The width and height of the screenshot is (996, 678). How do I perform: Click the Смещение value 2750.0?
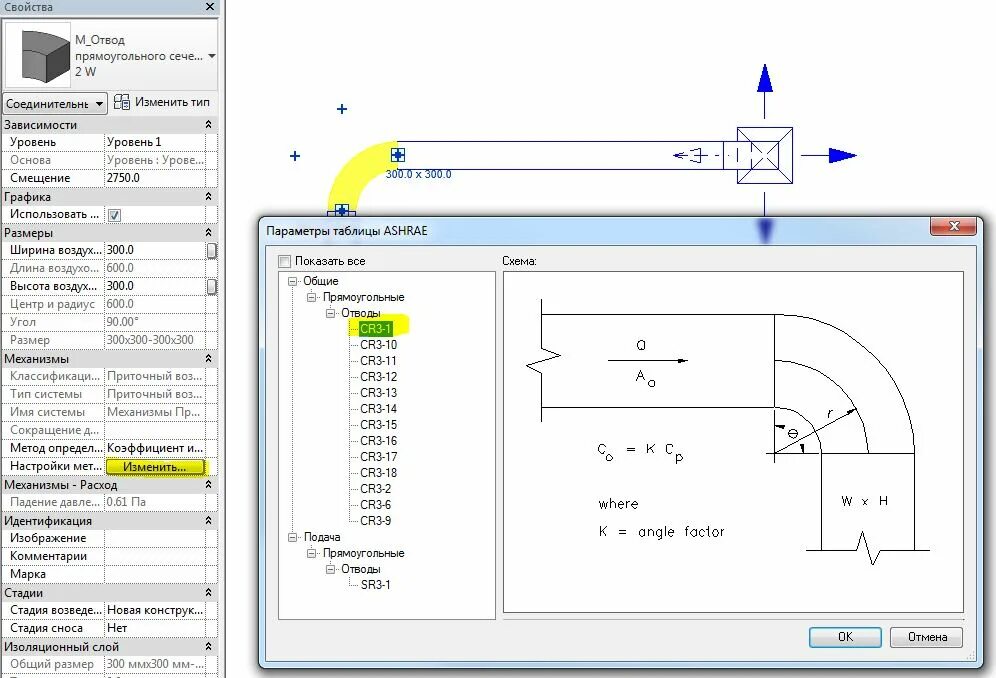(154, 178)
